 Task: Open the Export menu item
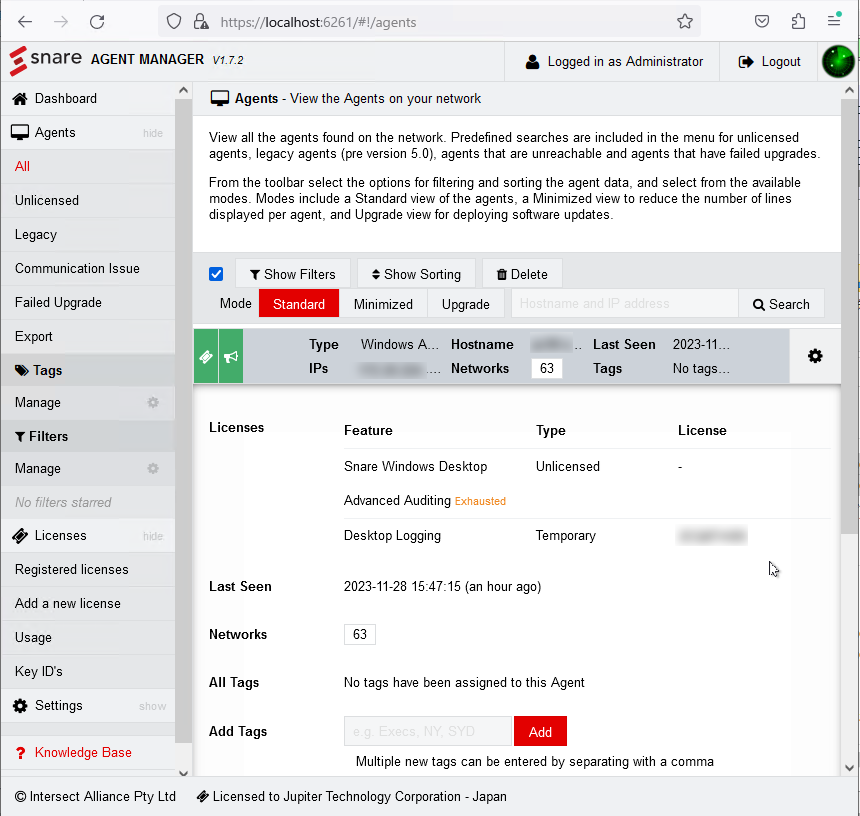(x=88, y=337)
